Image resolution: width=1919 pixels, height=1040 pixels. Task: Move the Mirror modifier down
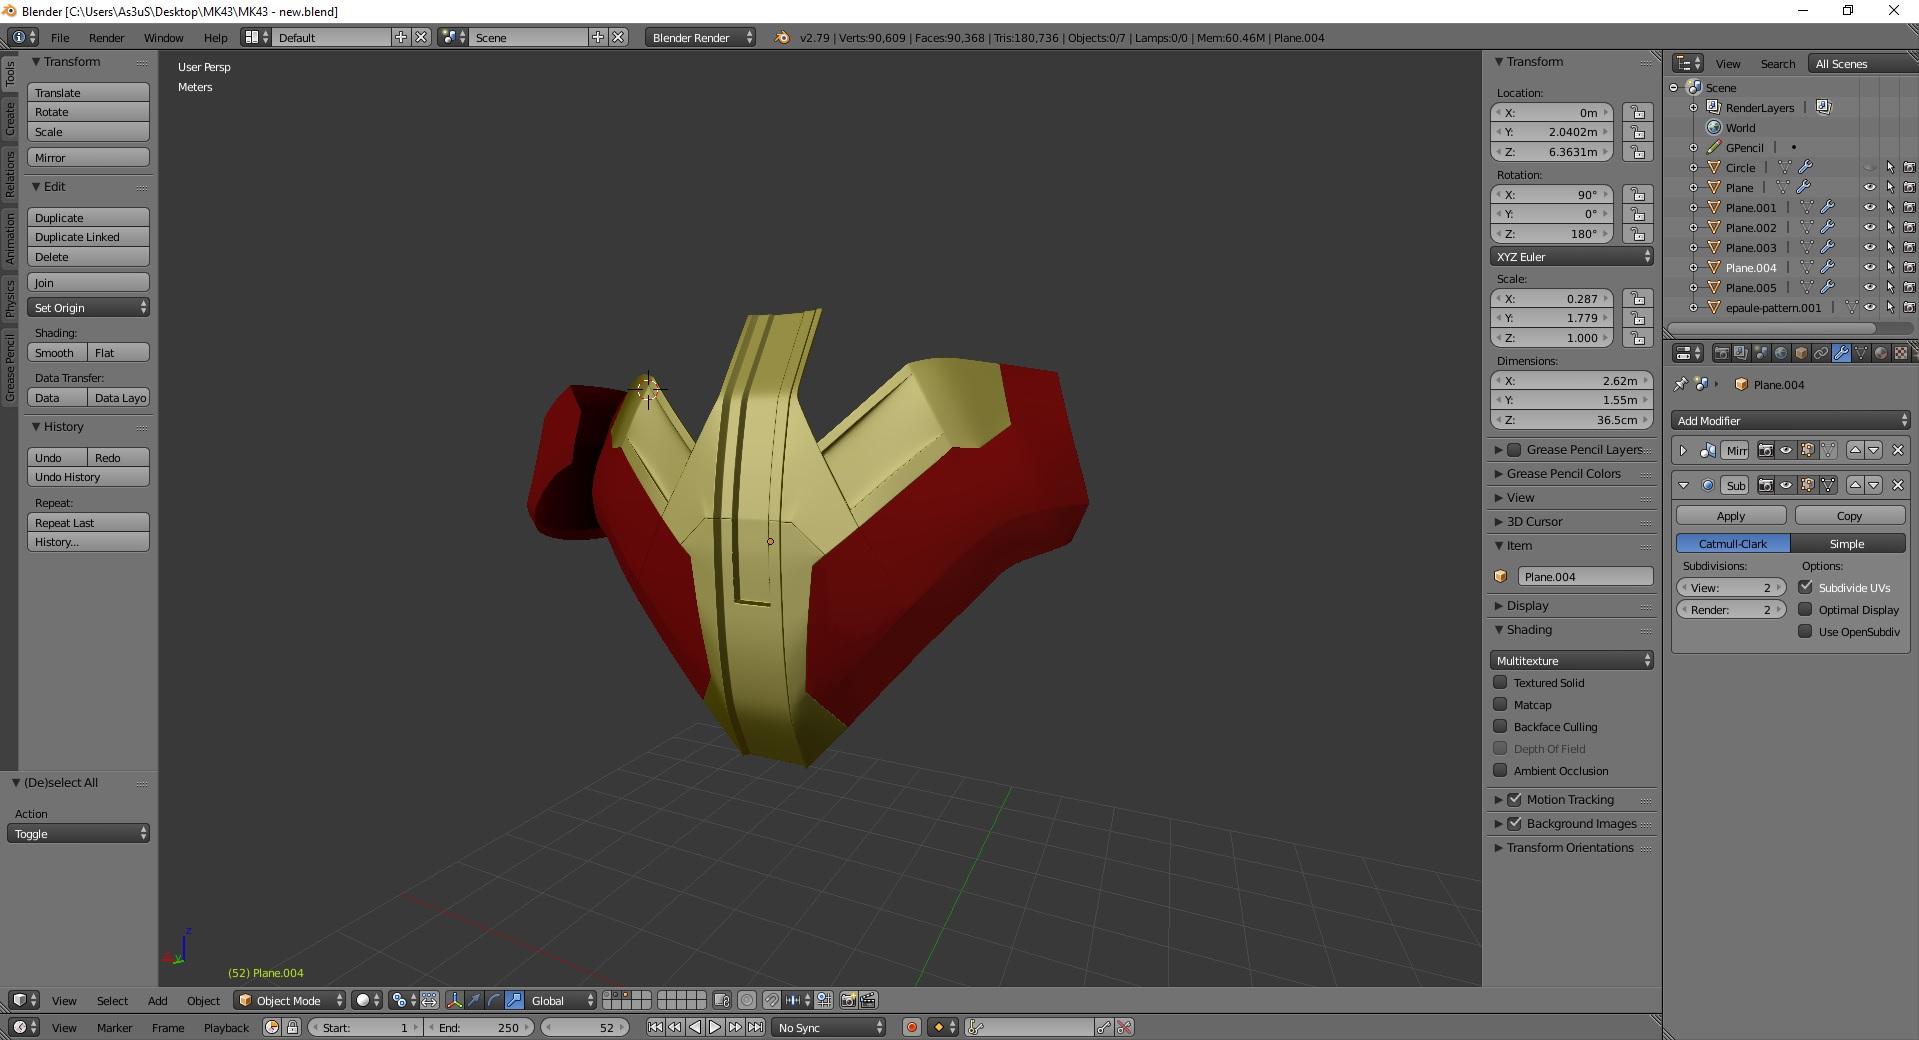[x=1875, y=450]
